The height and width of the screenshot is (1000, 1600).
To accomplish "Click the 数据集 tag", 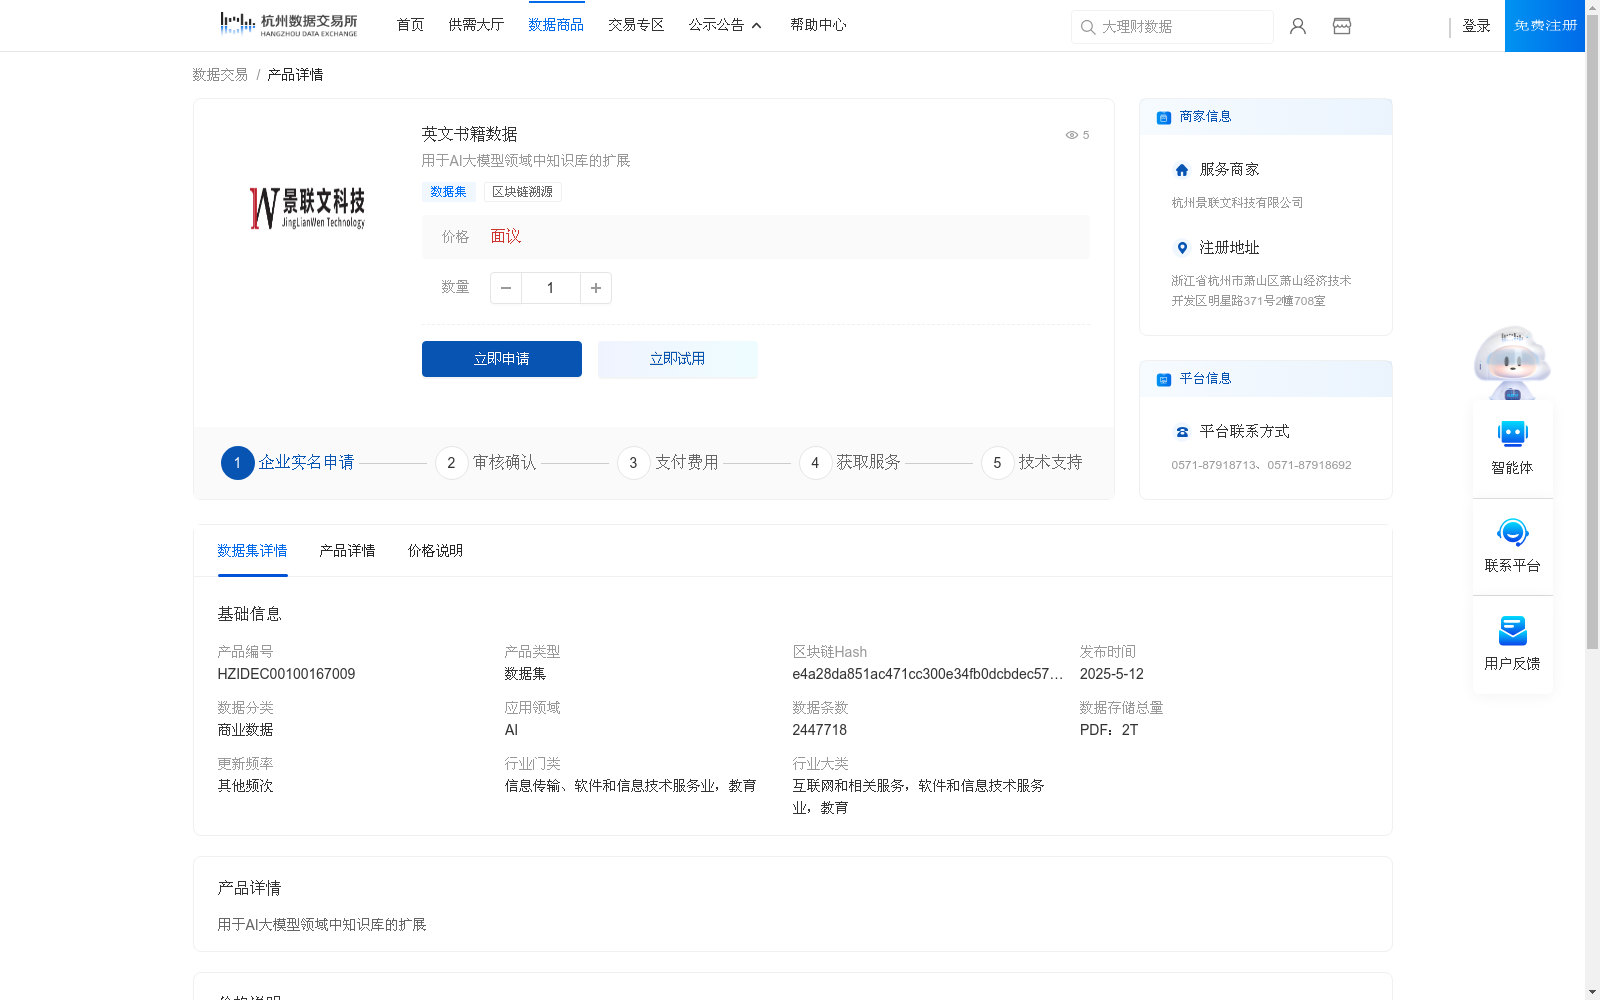I will point(448,192).
